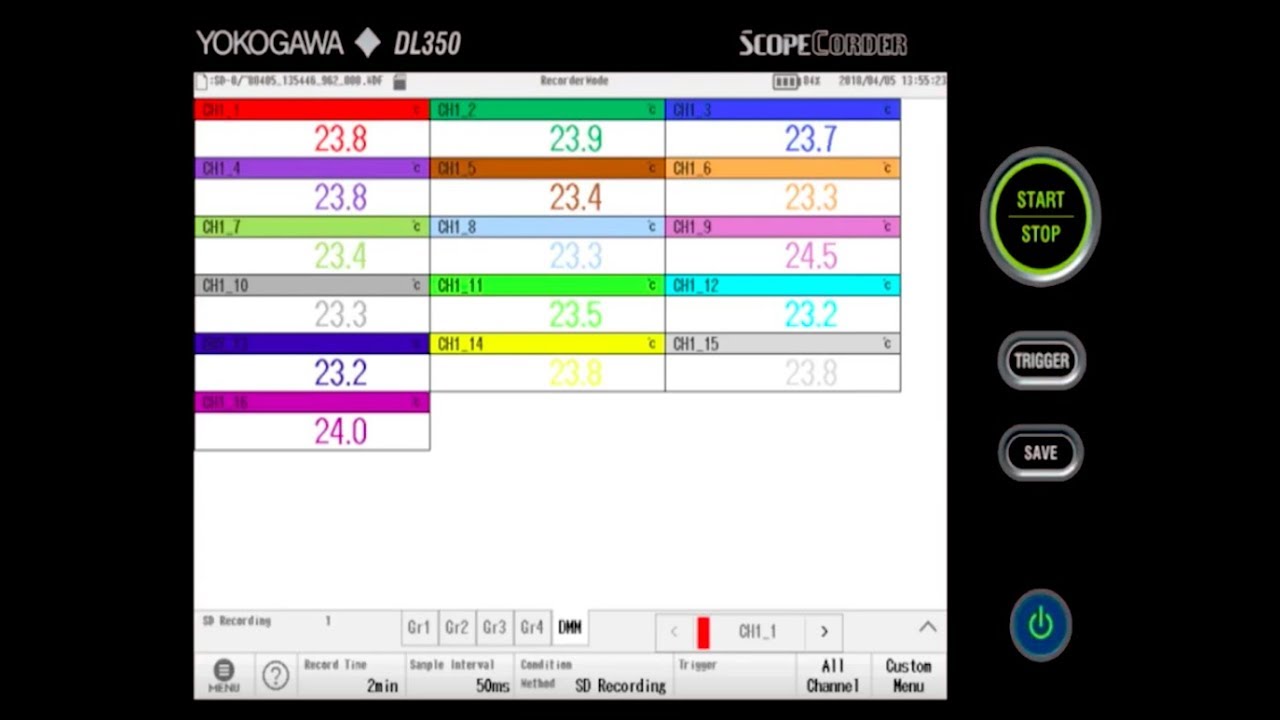Open the help question mark icon
This screenshot has height=720, width=1280.
[x=276, y=676]
